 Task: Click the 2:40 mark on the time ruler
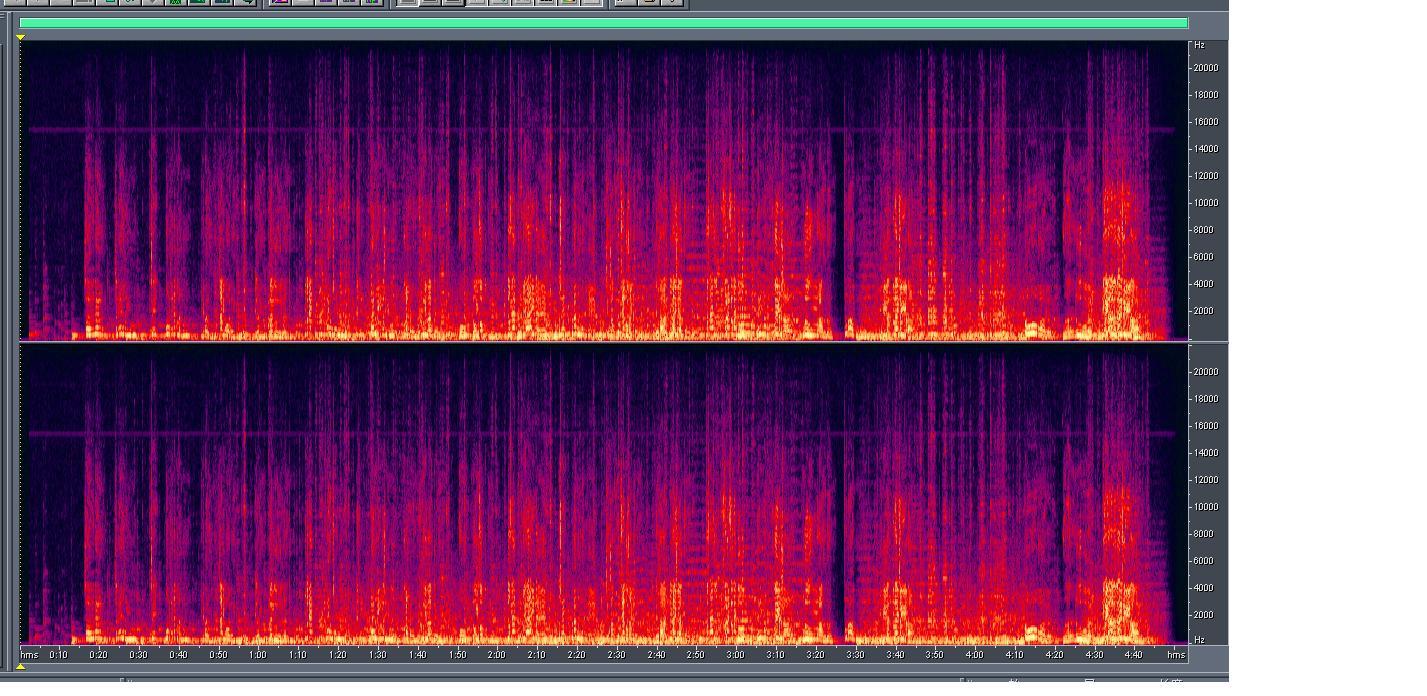tap(656, 655)
